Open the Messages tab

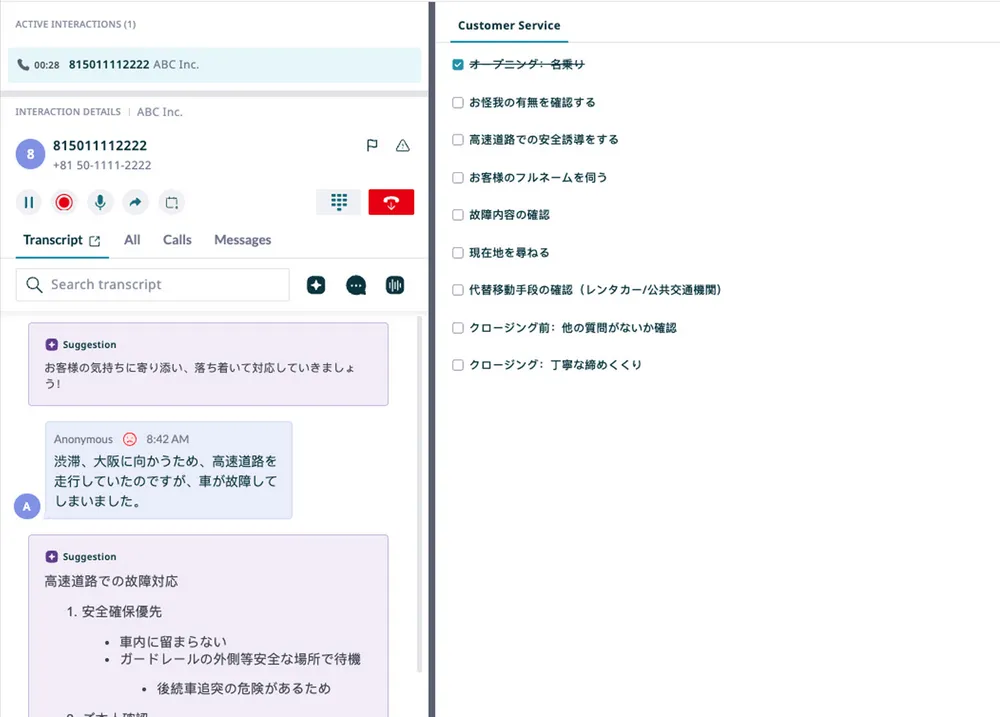[x=242, y=240]
